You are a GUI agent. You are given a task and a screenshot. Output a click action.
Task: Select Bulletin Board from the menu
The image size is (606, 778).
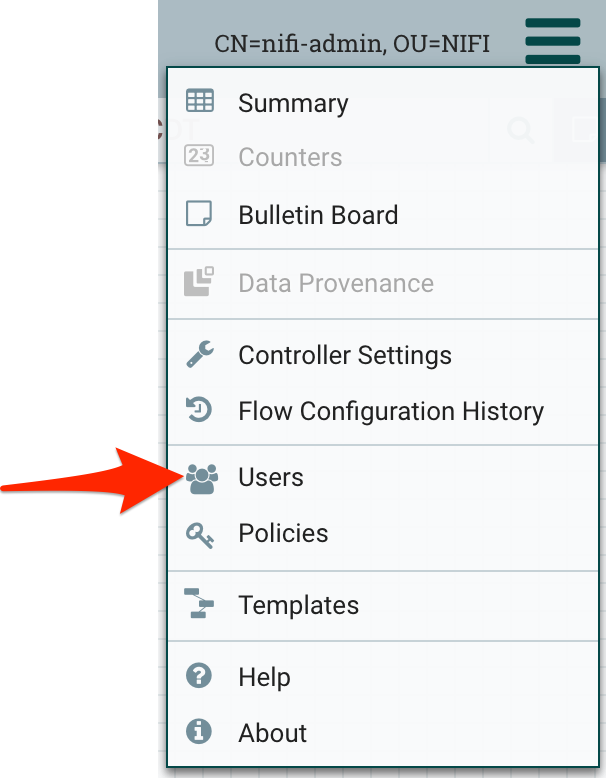[x=318, y=215]
